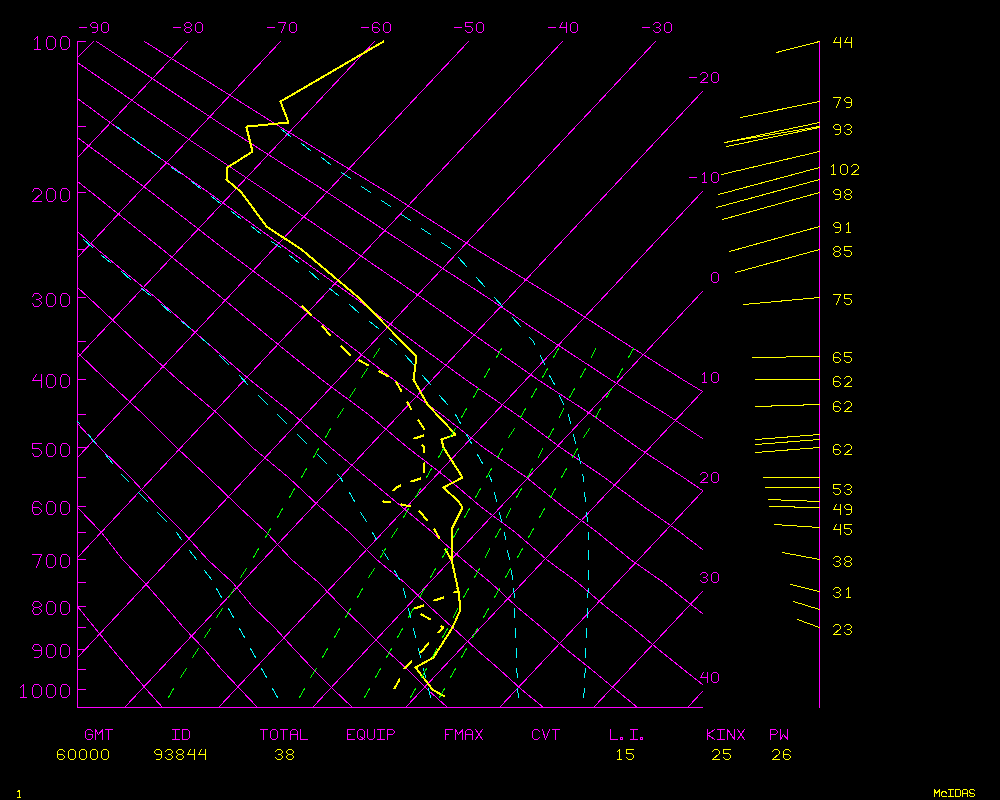1000x800 pixels.
Task: Click the 40 temperature label on right
Action: click(x=709, y=678)
